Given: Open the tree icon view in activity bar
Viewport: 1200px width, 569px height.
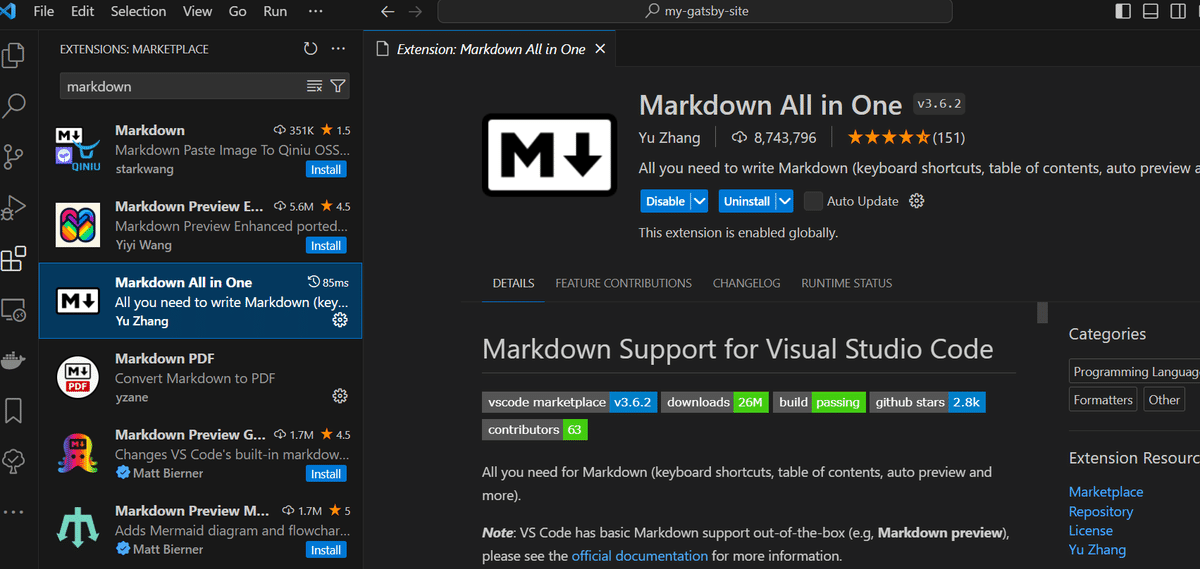Looking at the screenshot, I should [14, 460].
